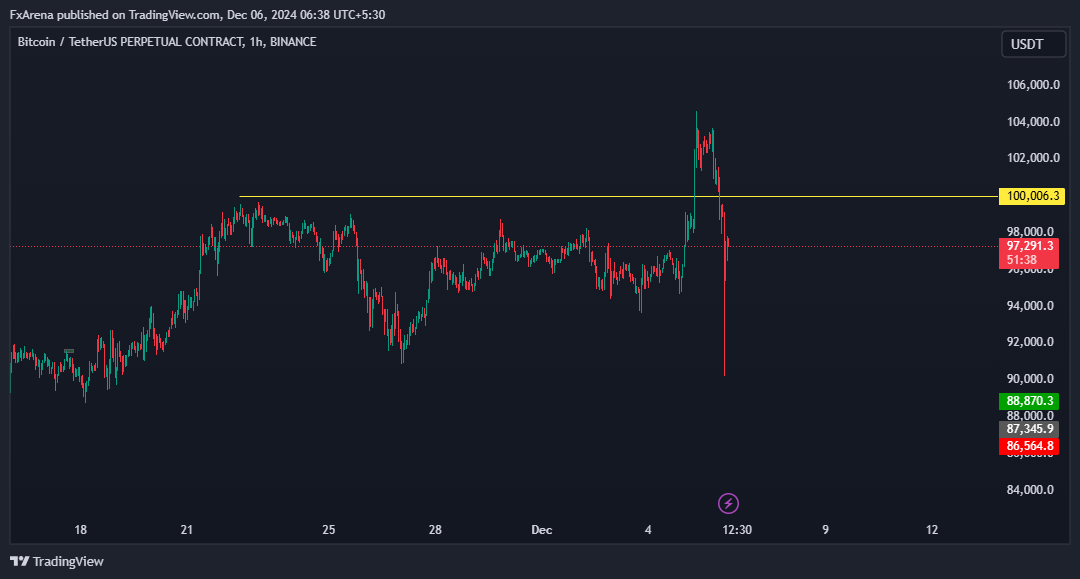Click the green 88,870.3 price tag
The width and height of the screenshot is (1080, 579).
(x=1029, y=401)
